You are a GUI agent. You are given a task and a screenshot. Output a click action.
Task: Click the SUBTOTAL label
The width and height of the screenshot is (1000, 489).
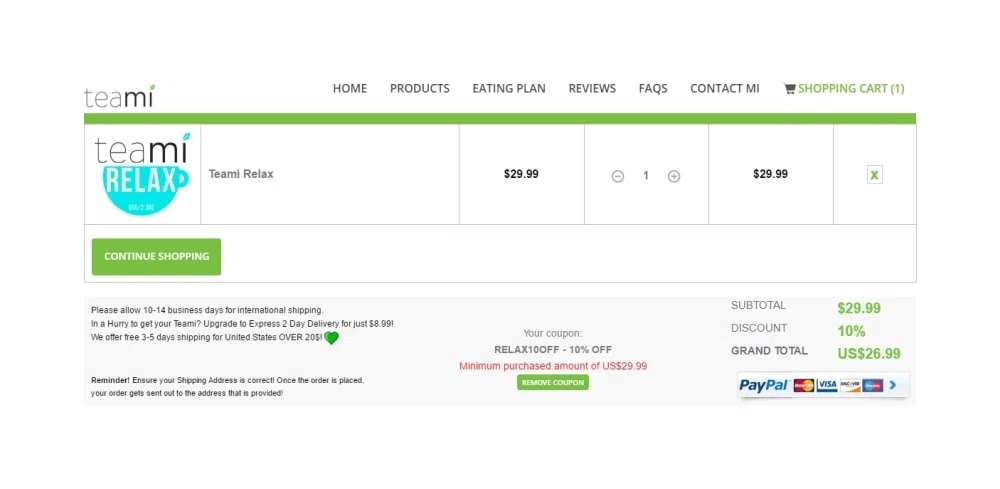coord(758,305)
